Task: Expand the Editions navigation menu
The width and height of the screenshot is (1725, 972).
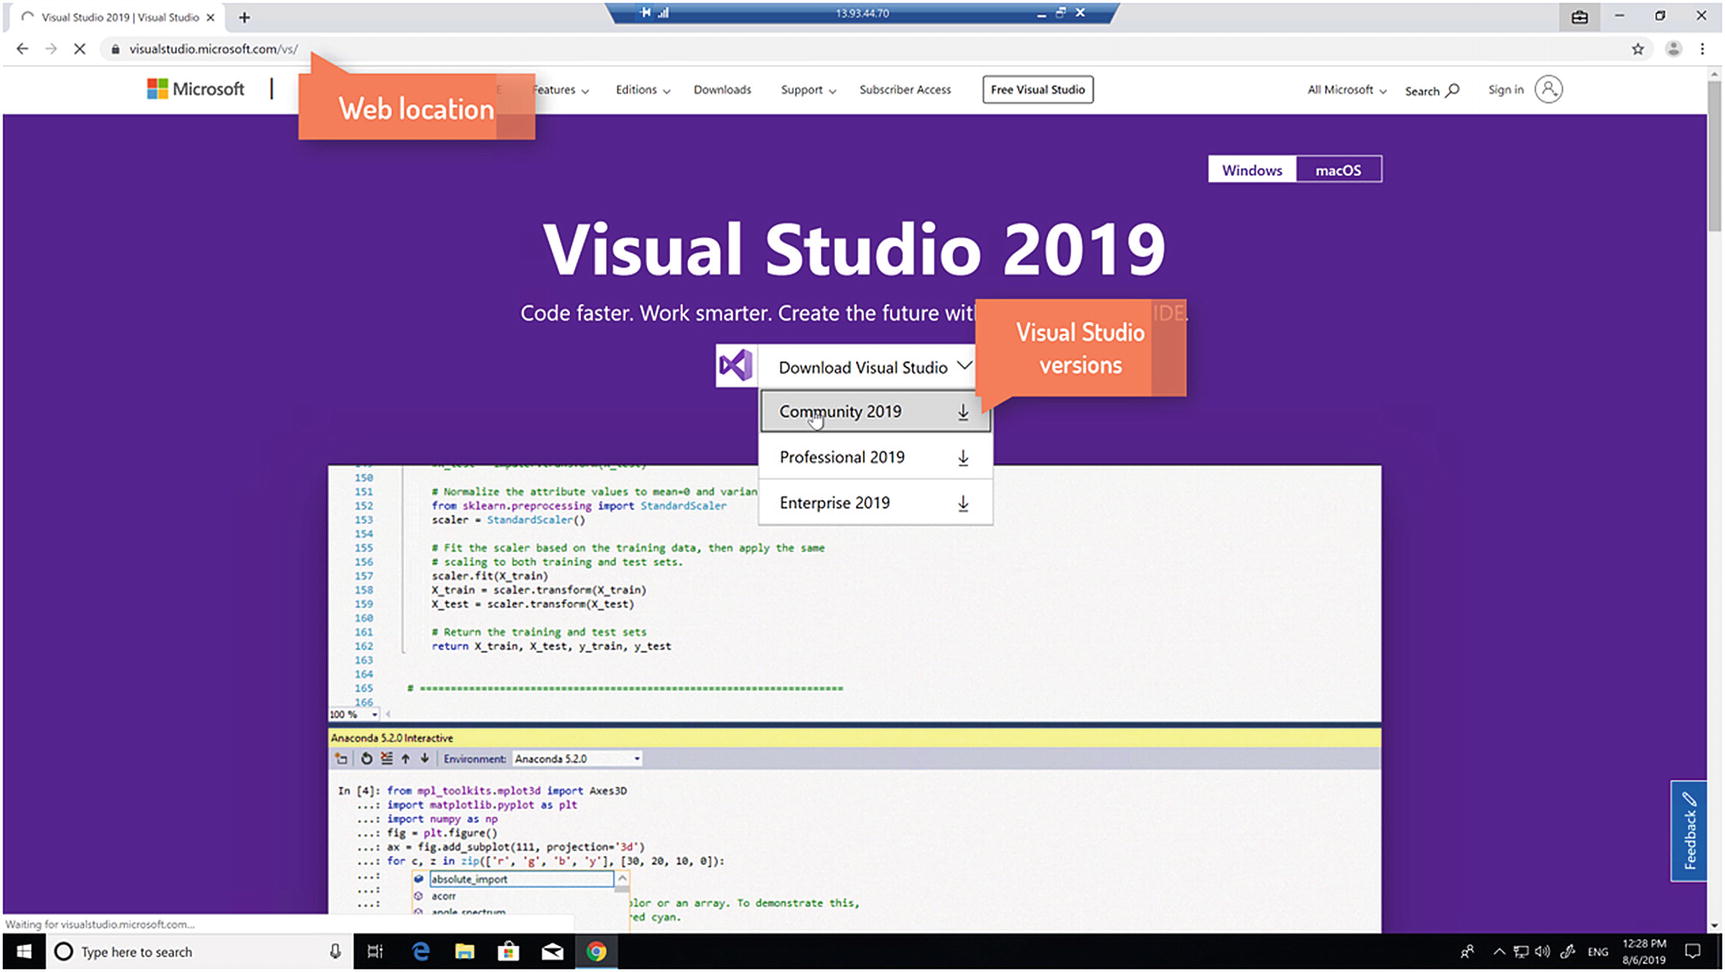Action: tap(642, 90)
